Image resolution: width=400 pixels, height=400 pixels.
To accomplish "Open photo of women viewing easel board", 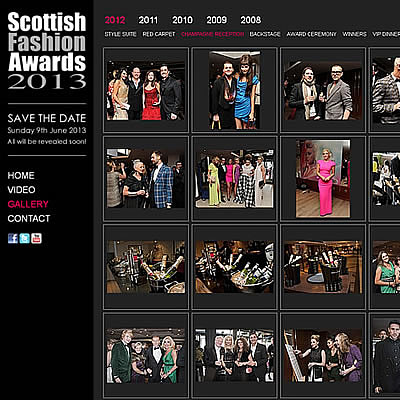I will [x=323, y=356].
